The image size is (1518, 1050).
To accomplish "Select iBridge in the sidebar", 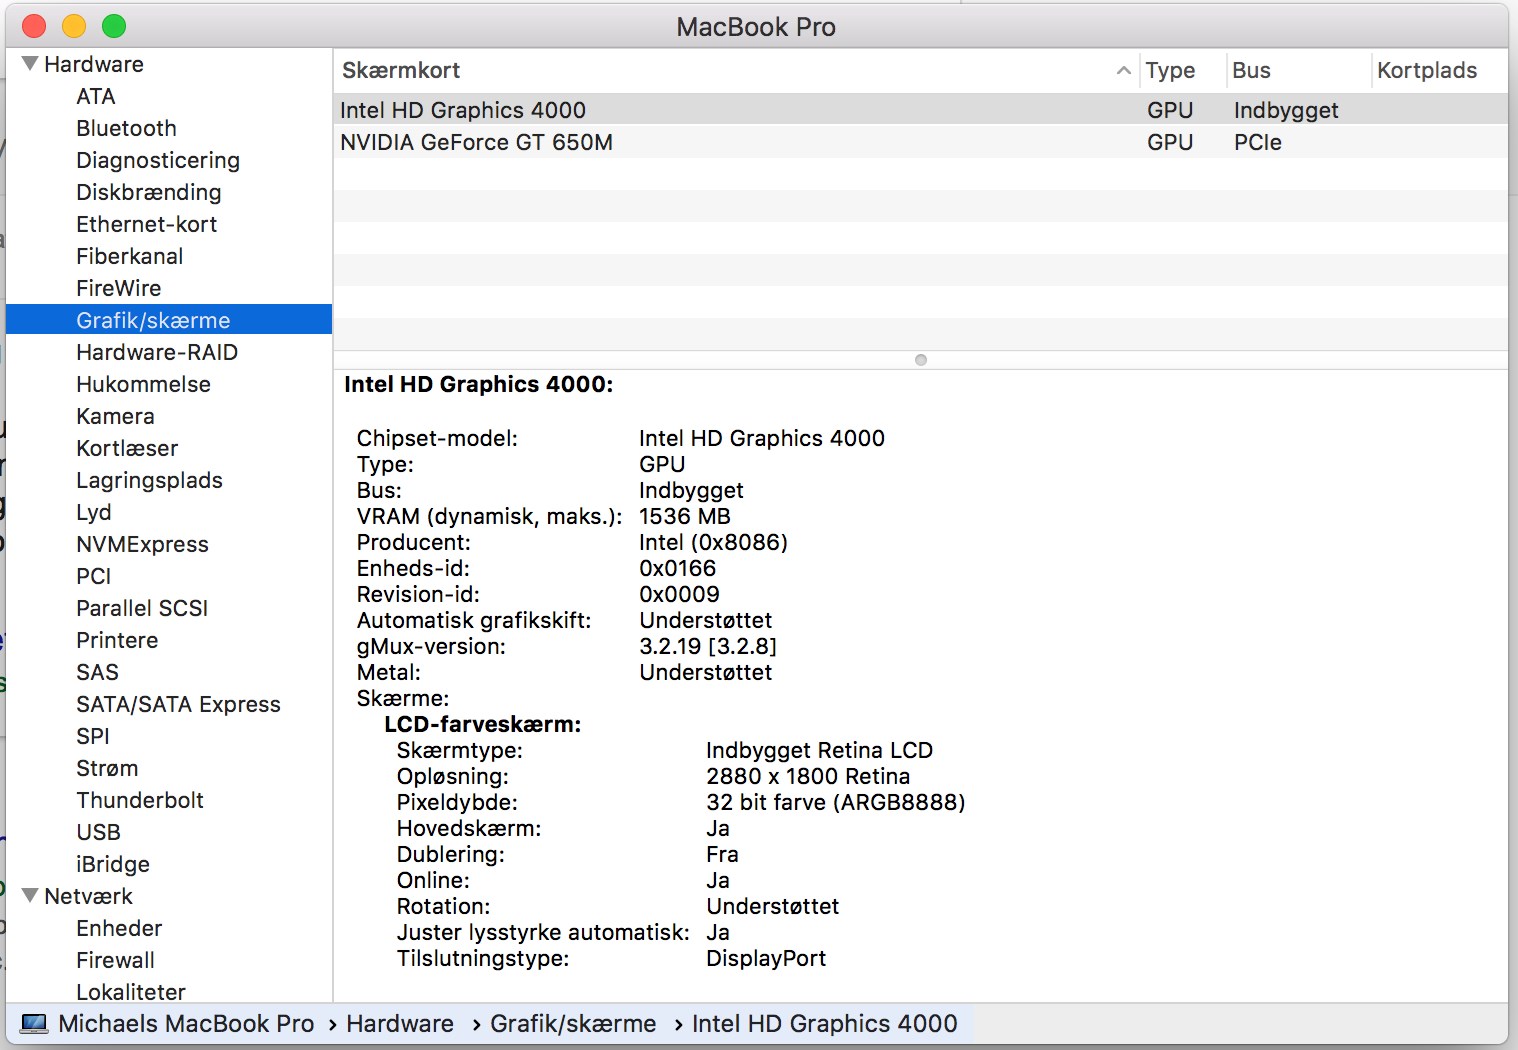I will pos(113,864).
